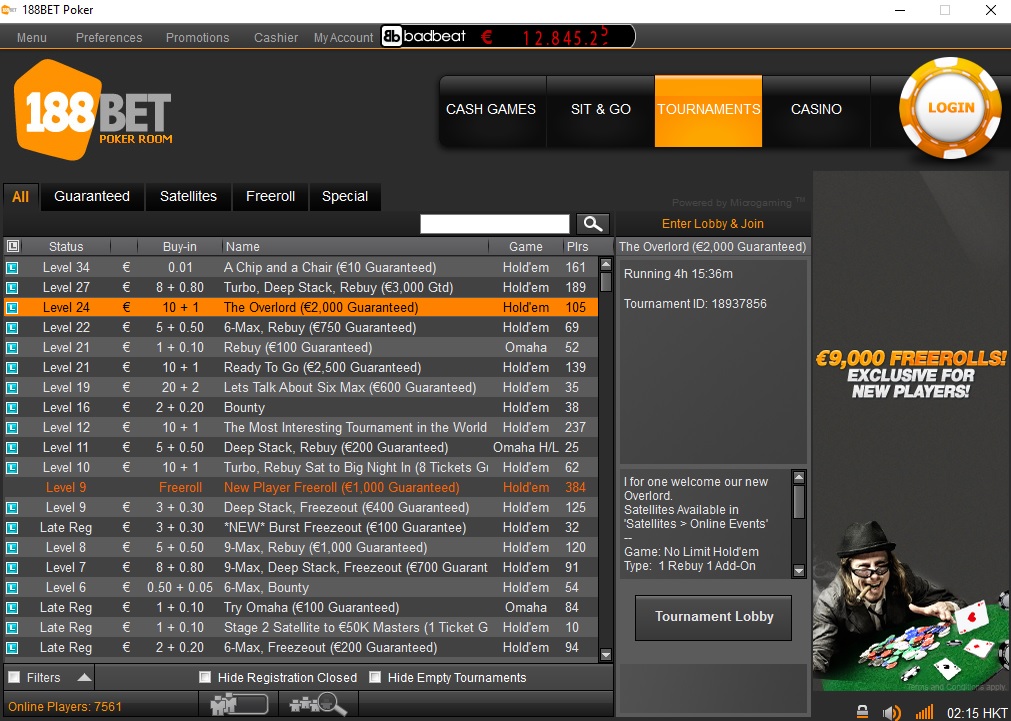The height and width of the screenshot is (721, 1011).
Task: Sort by Game column header
Action: tap(525, 246)
